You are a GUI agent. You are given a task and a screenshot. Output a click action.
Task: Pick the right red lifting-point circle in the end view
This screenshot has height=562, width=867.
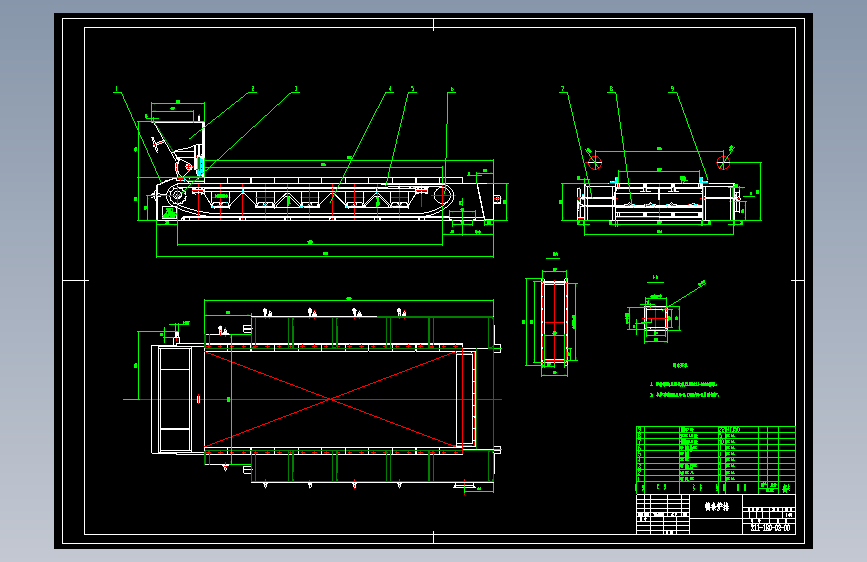pos(723,163)
